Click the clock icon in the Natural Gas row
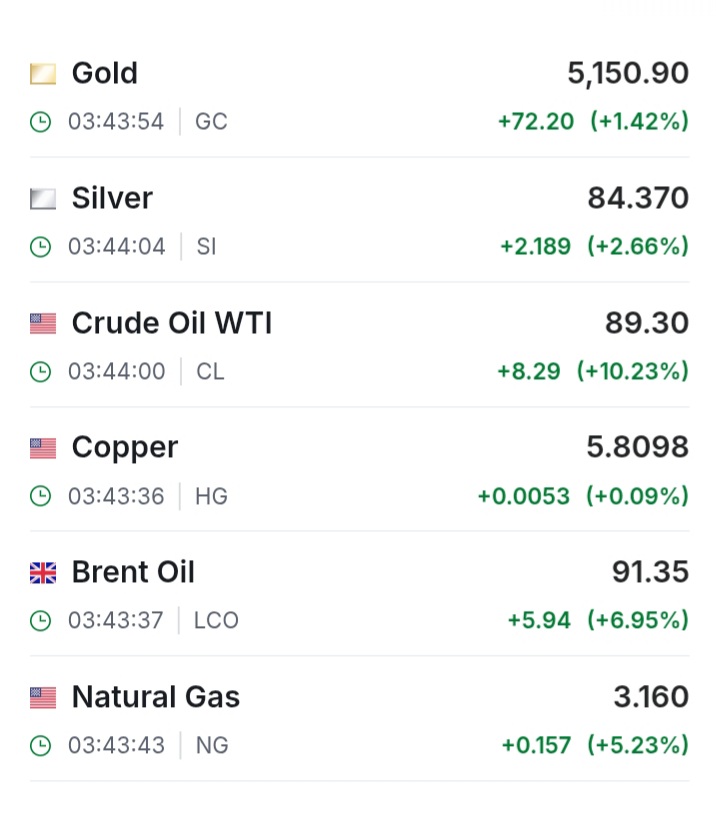 (40, 745)
